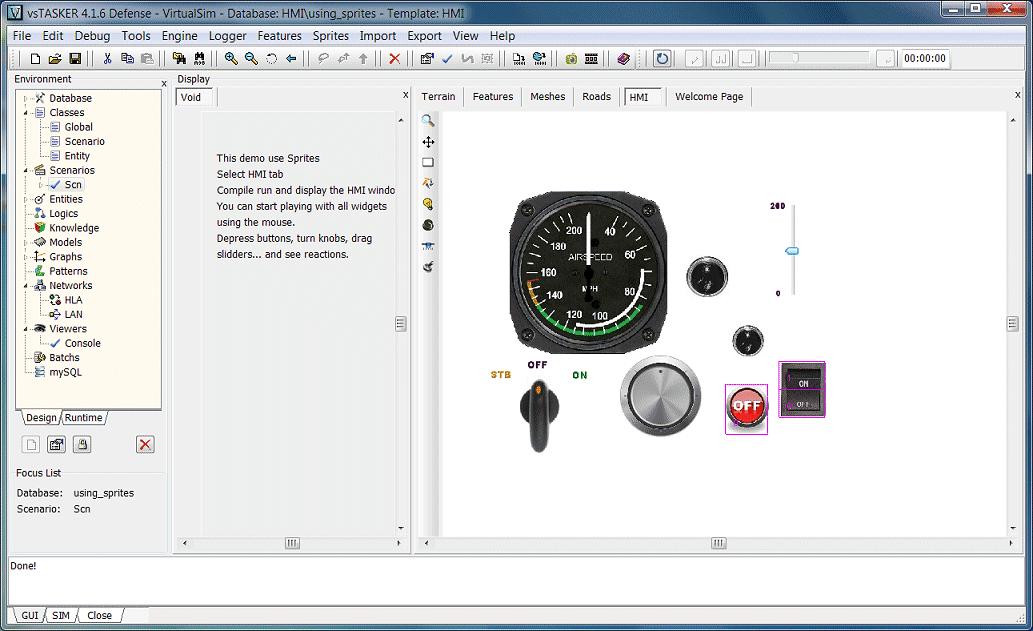The width and height of the screenshot is (1033, 631).
Task: Click the scissors cut icon in toolbar
Action: coord(107,59)
